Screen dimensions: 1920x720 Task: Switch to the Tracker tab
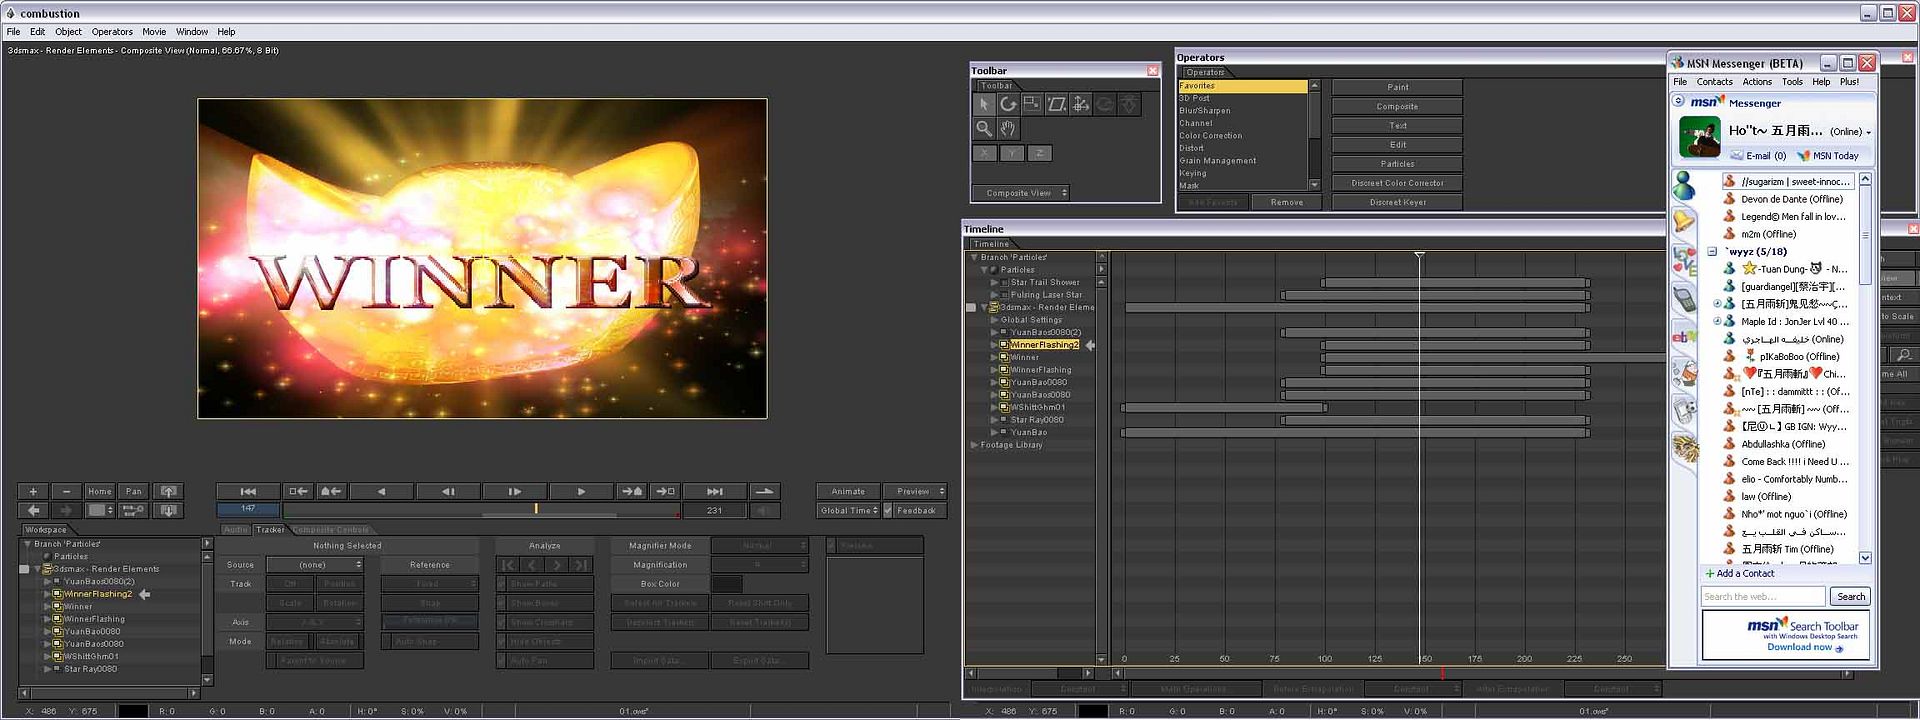pyautogui.click(x=269, y=530)
